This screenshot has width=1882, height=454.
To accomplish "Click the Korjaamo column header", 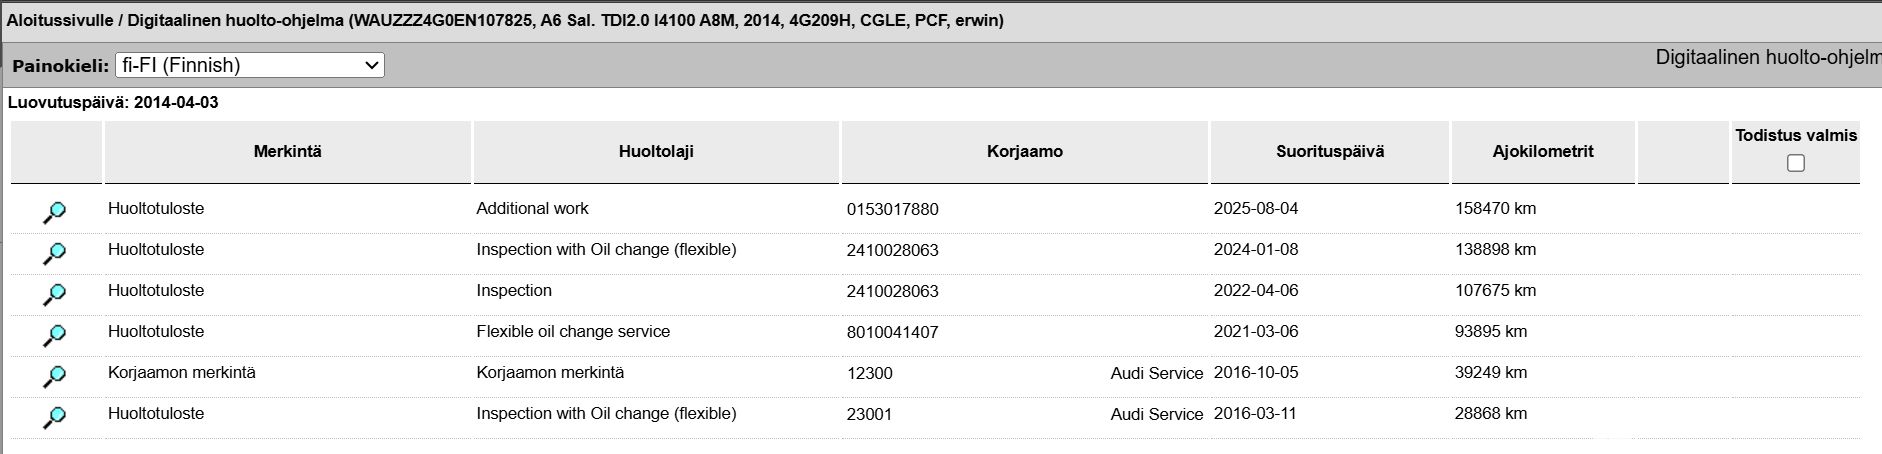I will click(x=1025, y=152).
